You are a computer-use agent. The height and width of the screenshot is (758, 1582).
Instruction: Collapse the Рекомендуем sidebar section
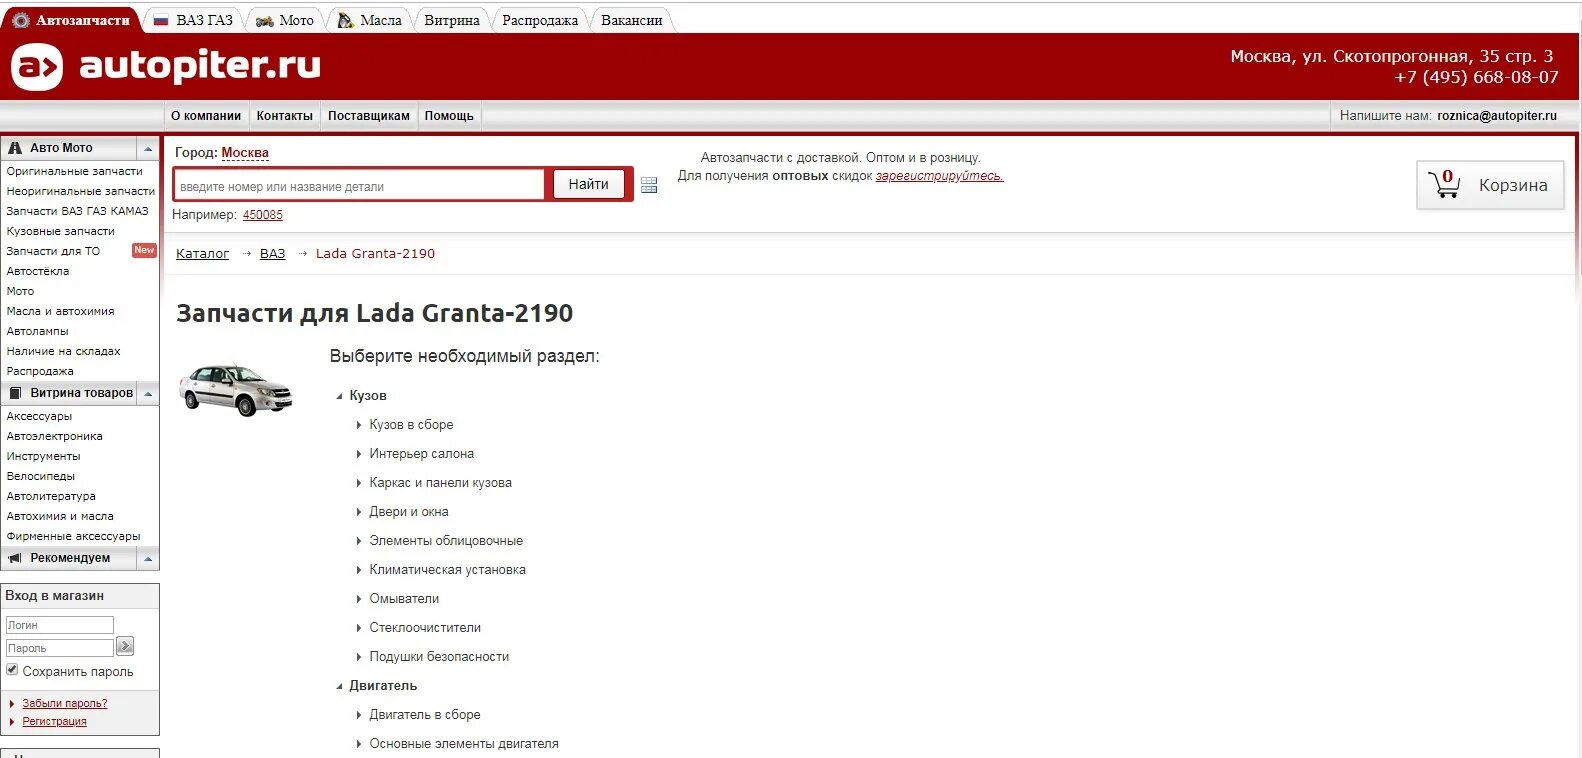[148, 559]
